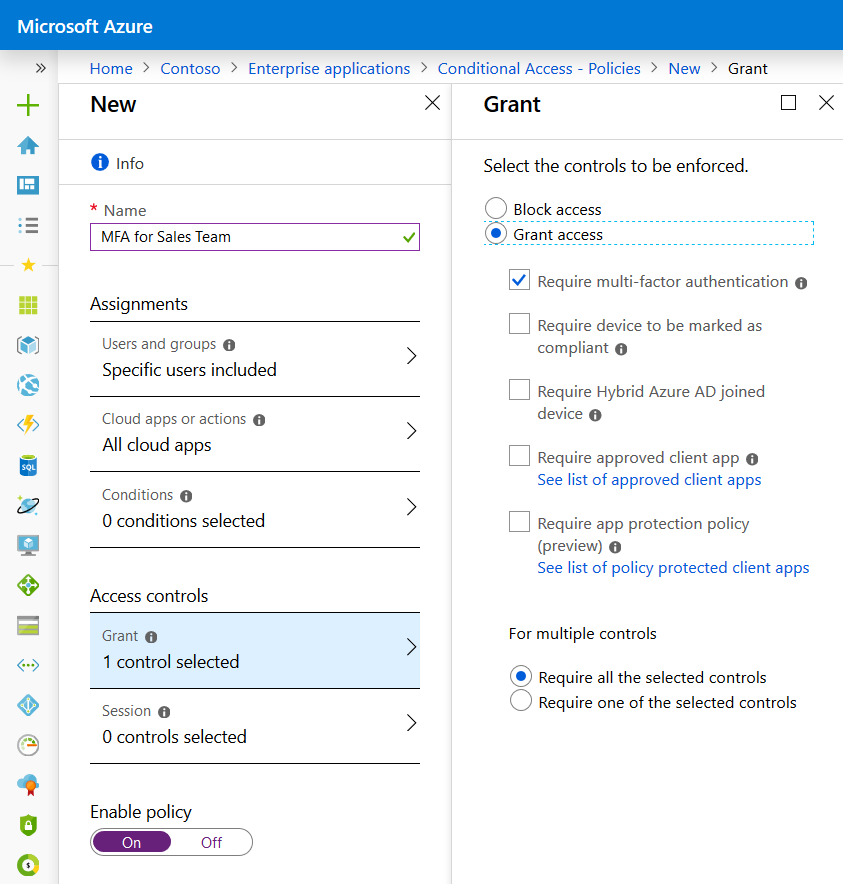This screenshot has height=884, width=843.
Task: Expand the left navigation sidebar
Action: (41, 68)
